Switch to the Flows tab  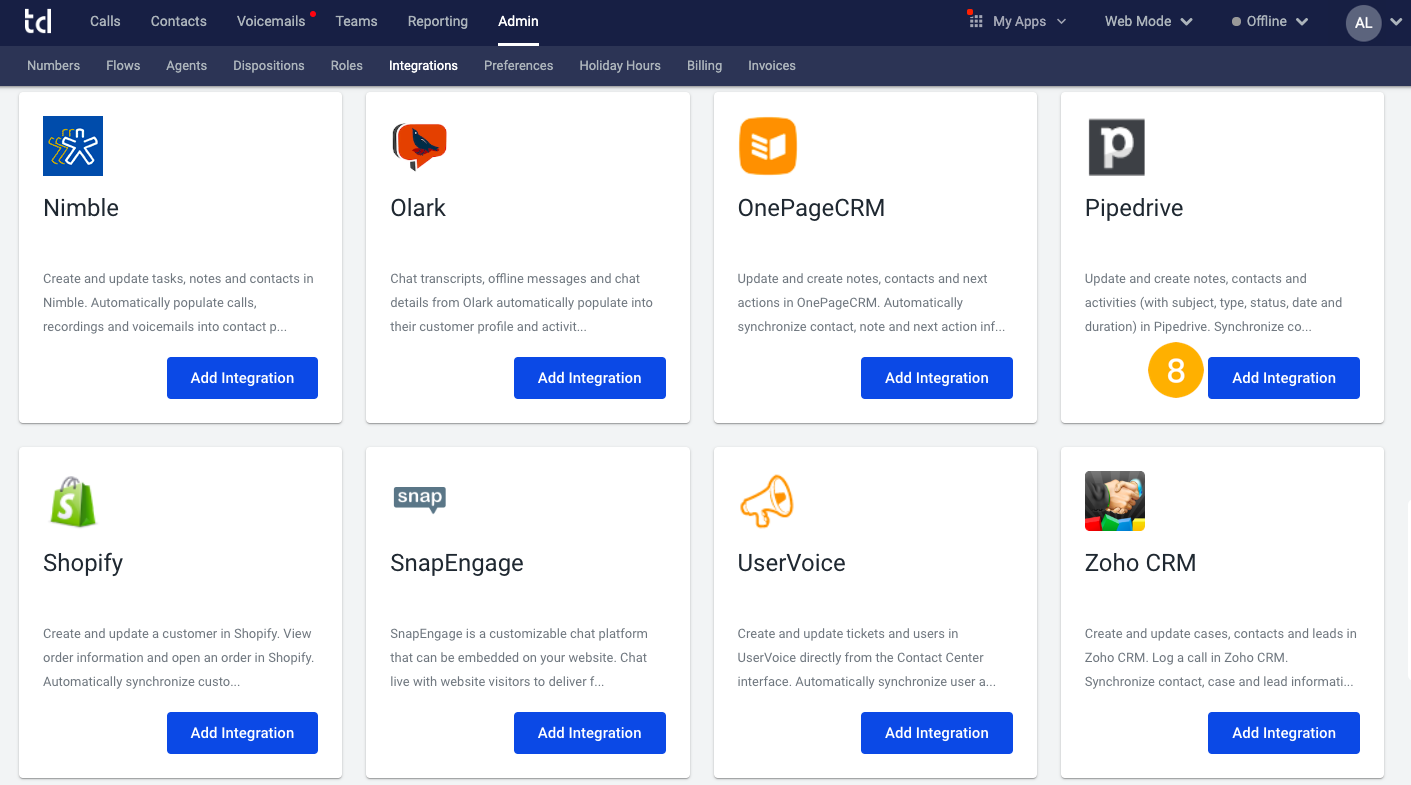(122, 65)
